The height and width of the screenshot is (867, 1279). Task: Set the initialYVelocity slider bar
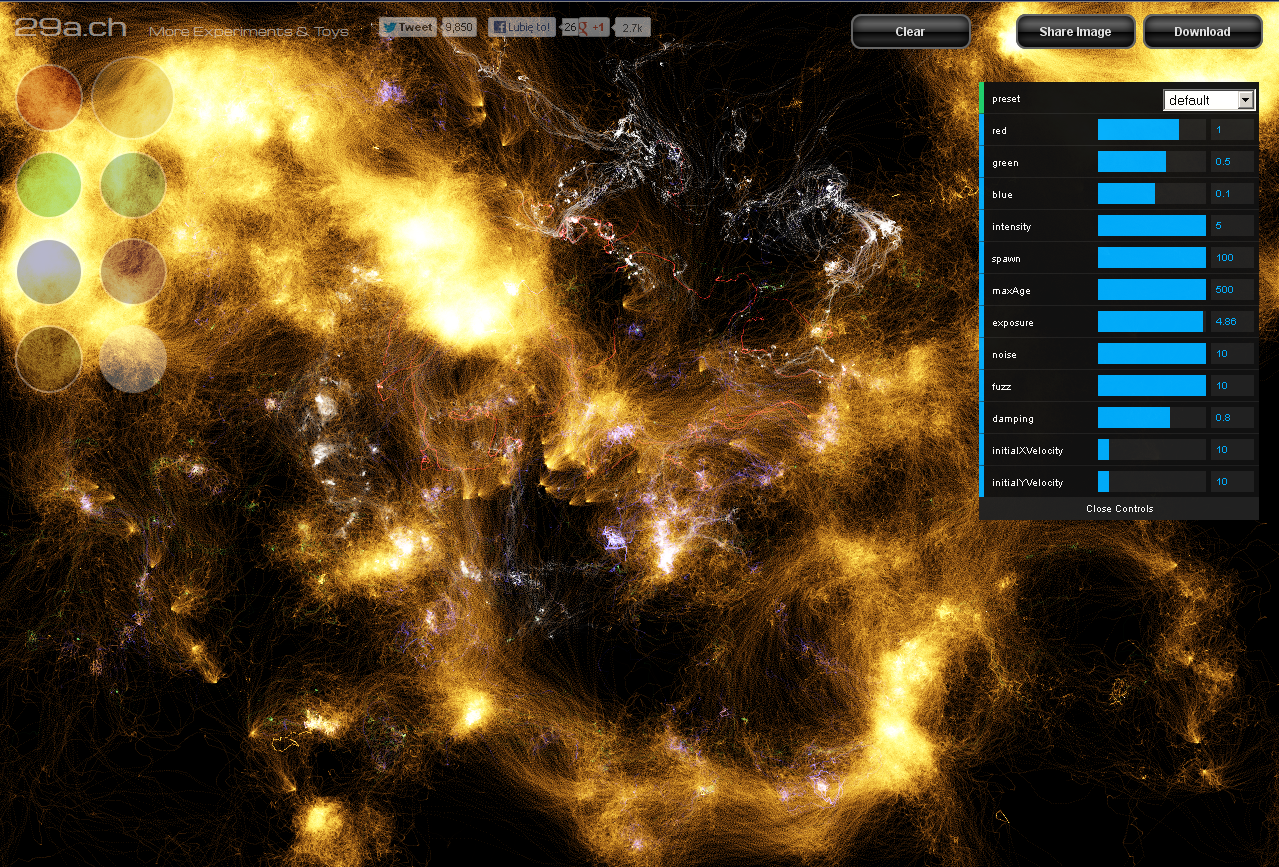click(1152, 482)
